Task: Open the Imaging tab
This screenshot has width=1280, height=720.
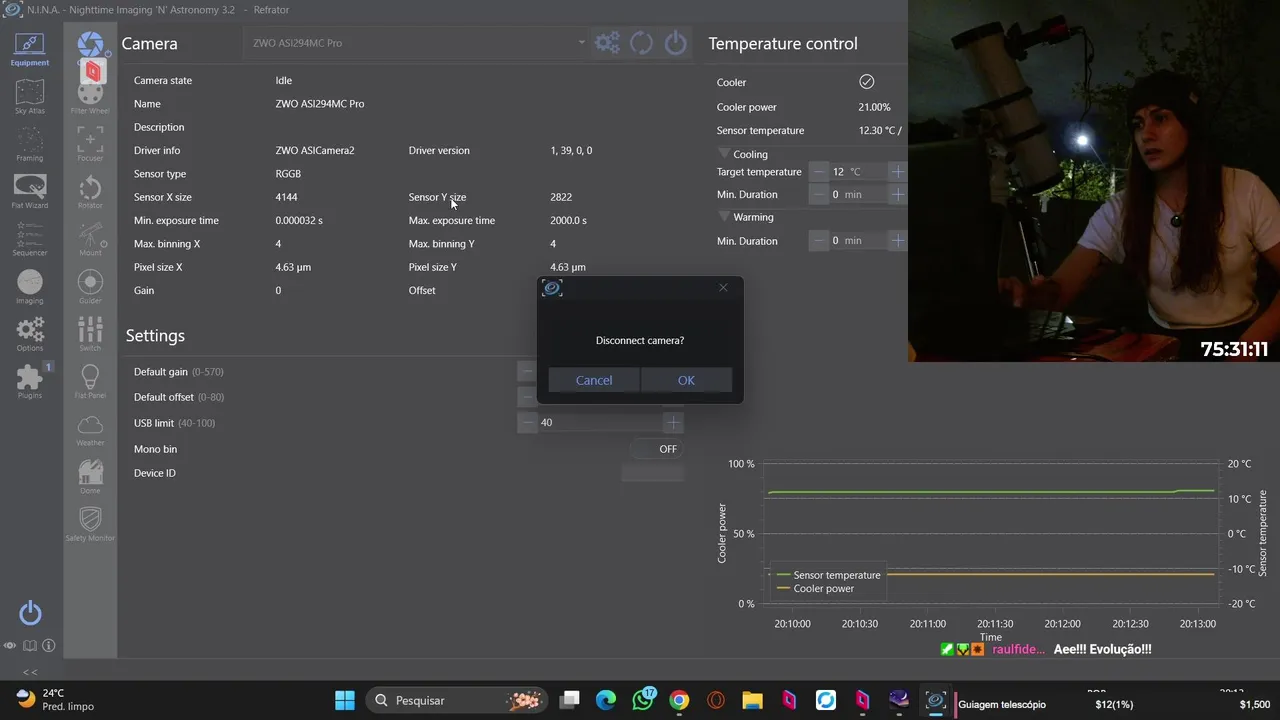Action: (x=30, y=286)
